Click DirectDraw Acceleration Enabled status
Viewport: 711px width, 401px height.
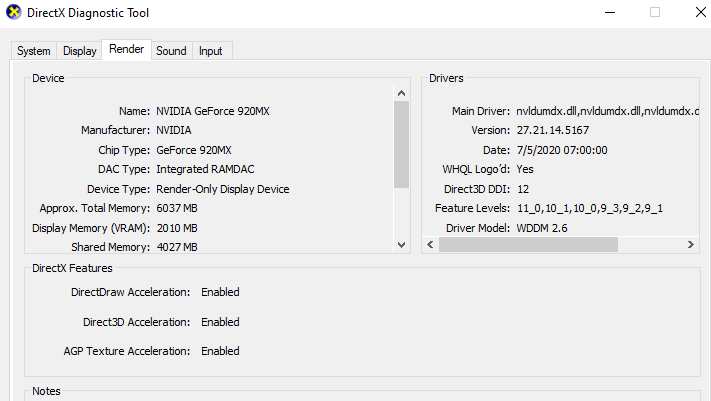[x=220, y=292]
